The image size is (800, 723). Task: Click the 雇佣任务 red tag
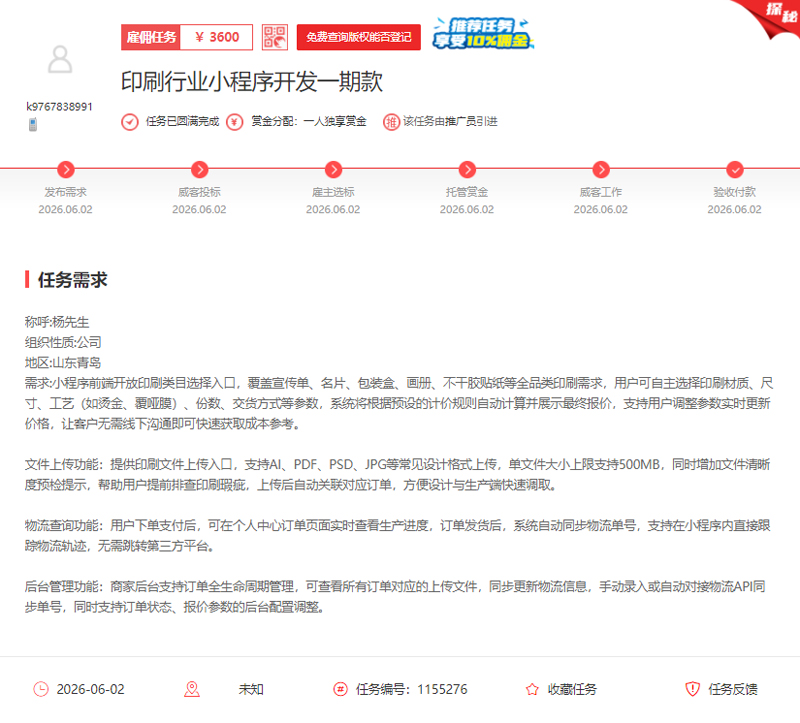[x=151, y=37]
